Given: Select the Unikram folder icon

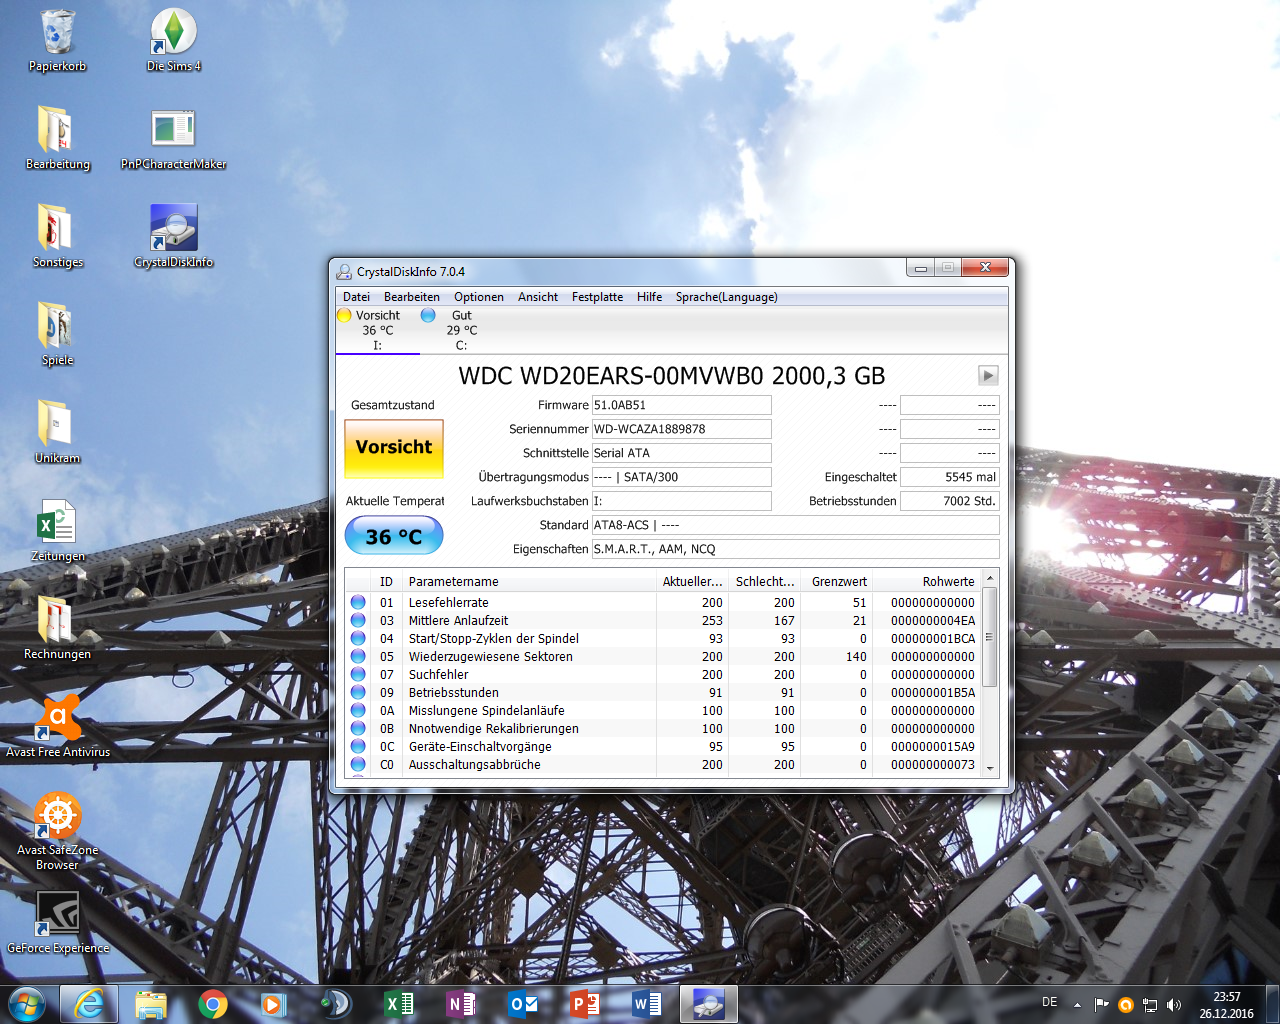Looking at the screenshot, I should click(x=58, y=433).
